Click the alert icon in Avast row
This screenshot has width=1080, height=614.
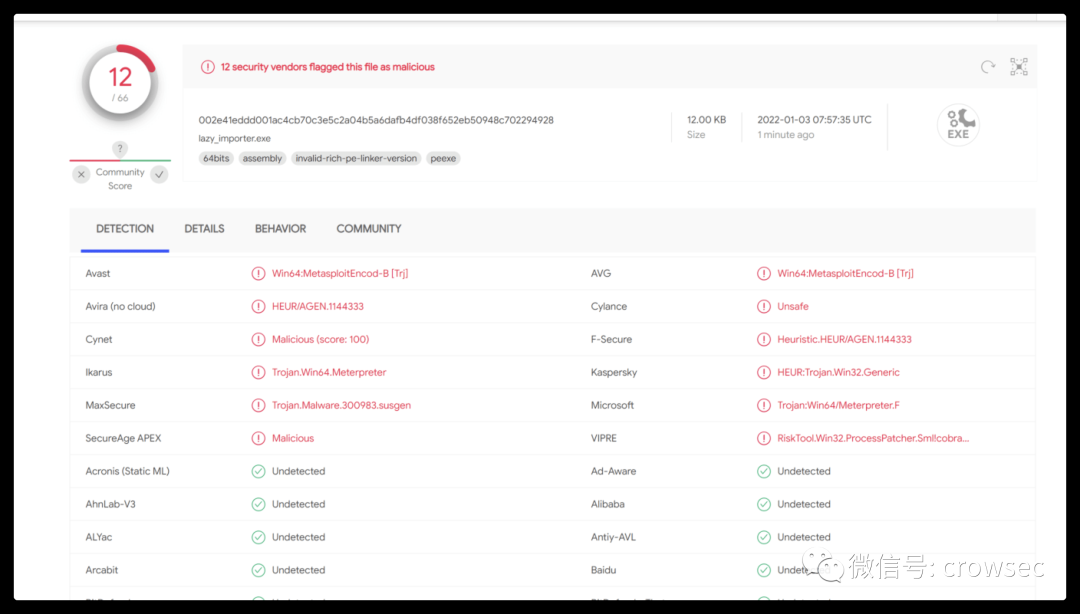pyautogui.click(x=258, y=274)
